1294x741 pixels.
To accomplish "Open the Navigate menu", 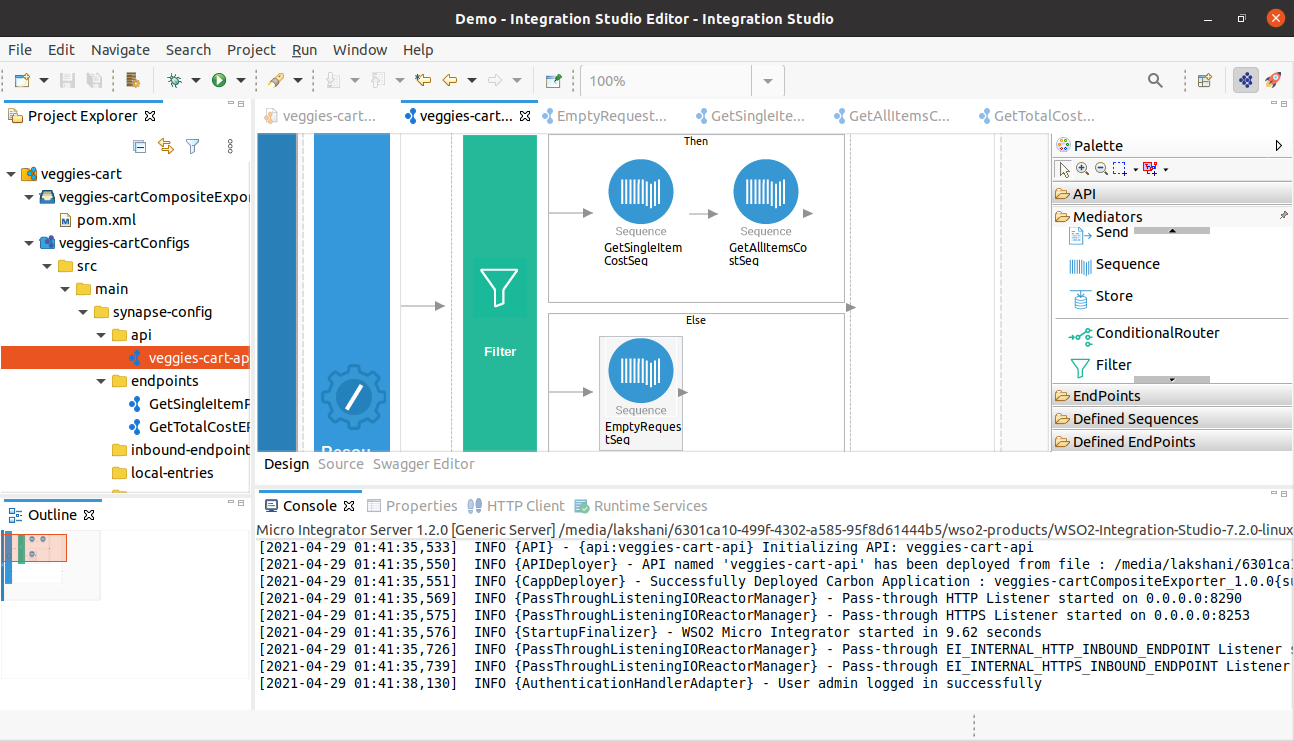I will pos(120,50).
